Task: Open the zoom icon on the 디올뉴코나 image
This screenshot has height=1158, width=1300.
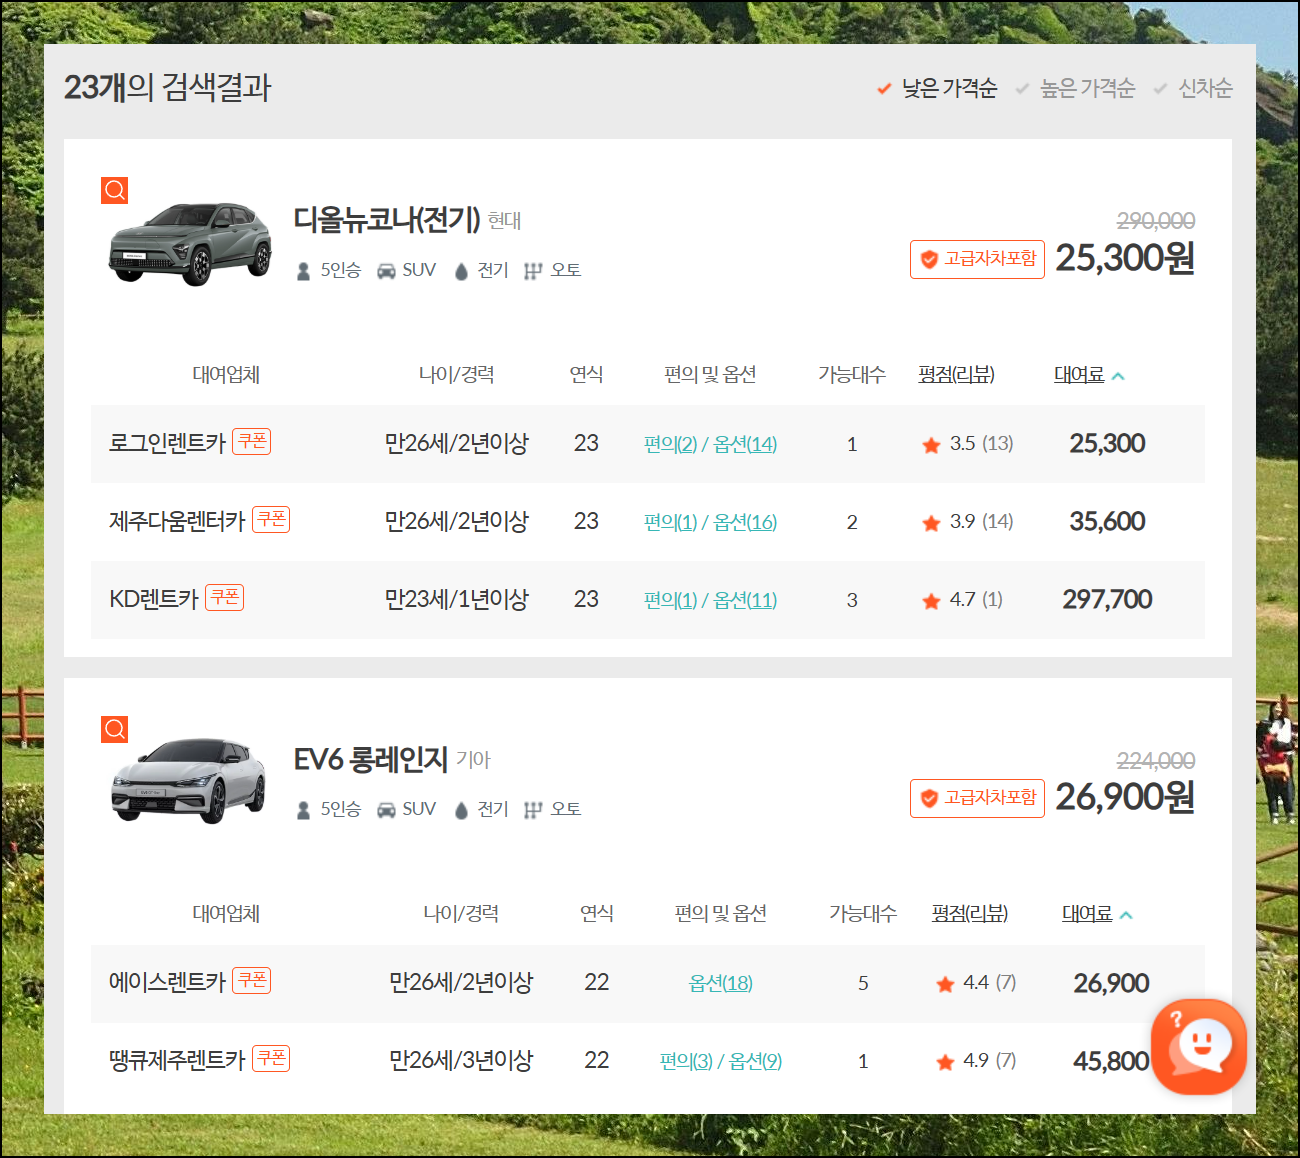Action: [115, 190]
